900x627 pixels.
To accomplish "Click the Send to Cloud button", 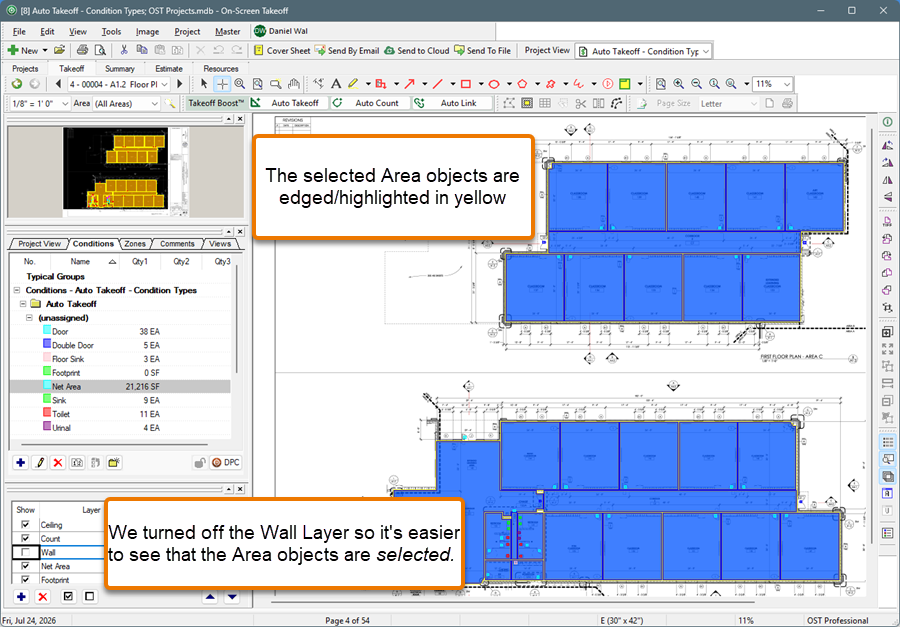I will coord(417,51).
